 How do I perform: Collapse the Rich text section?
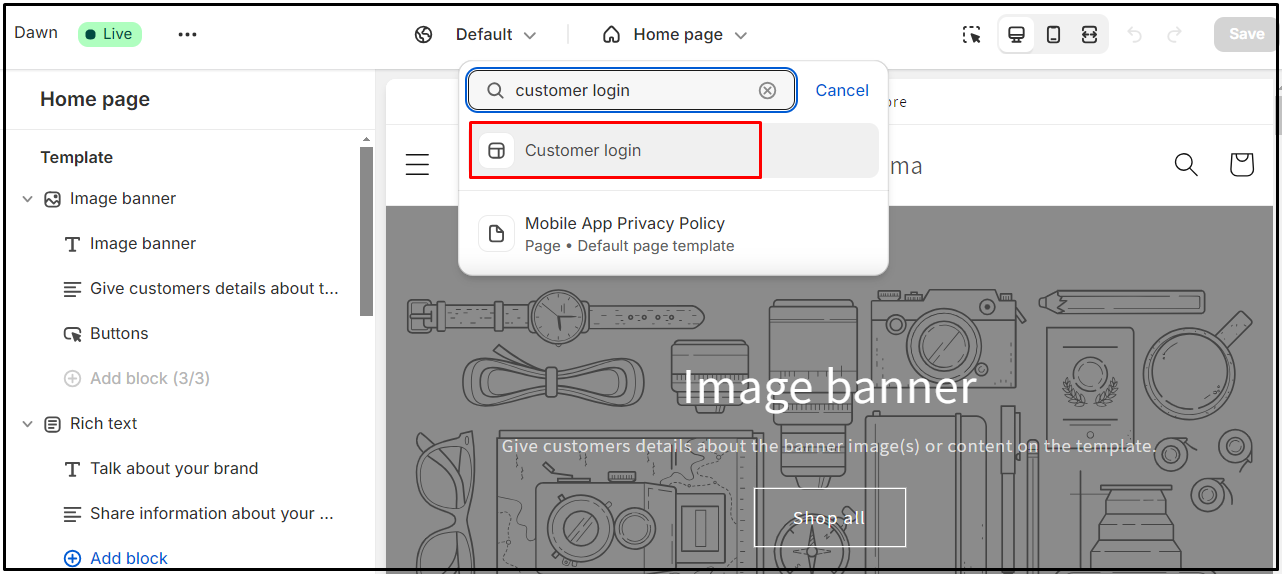[x=27, y=424]
